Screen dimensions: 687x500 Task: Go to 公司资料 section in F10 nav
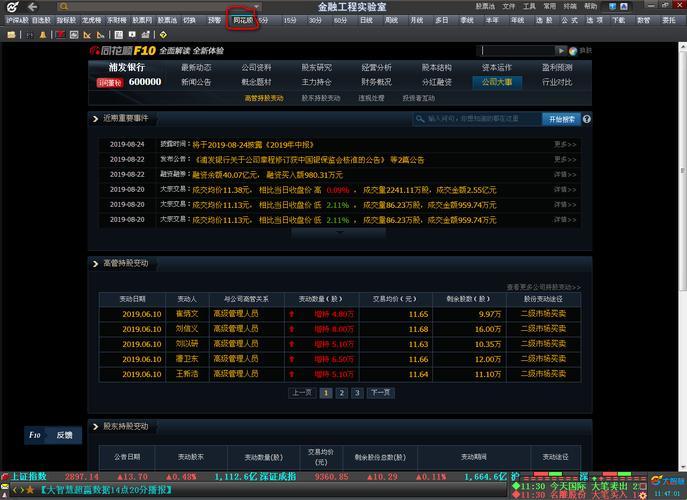coord(256,67)
